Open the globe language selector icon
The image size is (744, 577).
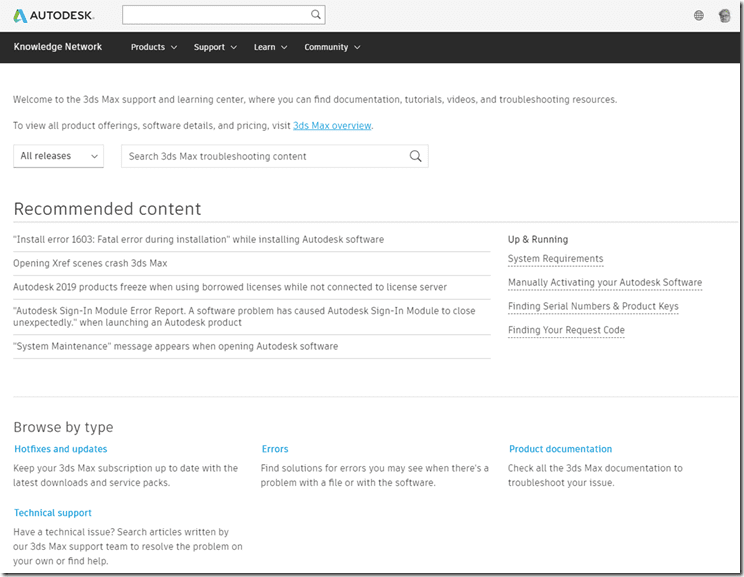tap(699, 16)
